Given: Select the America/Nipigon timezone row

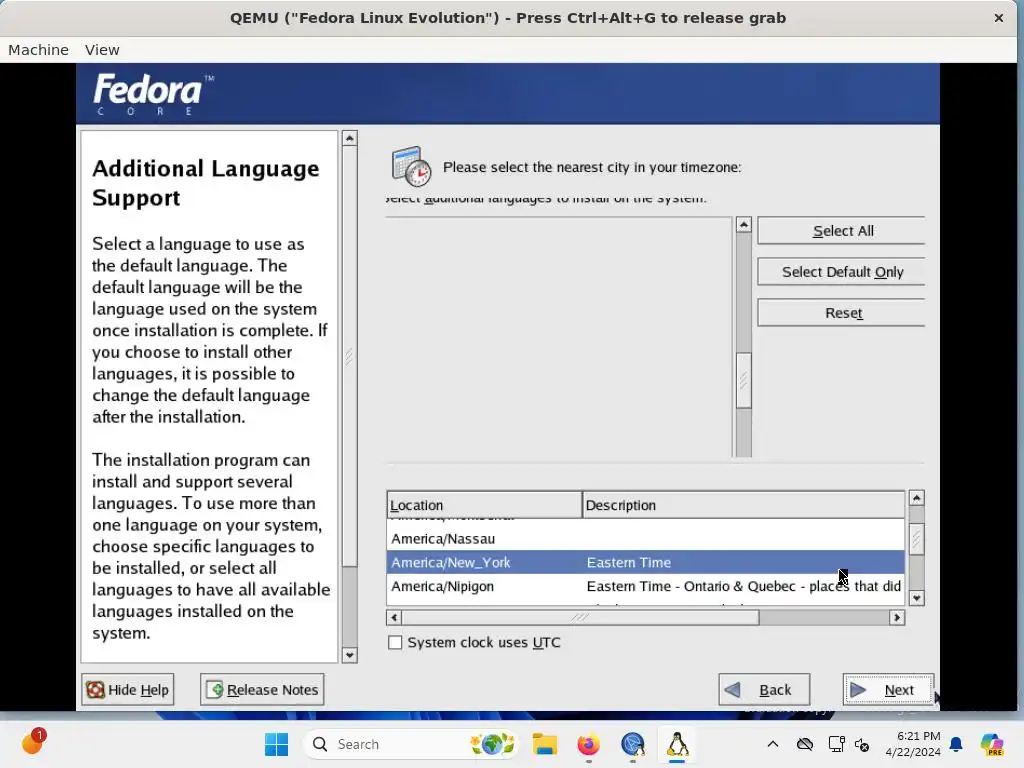Looking at the screenshot, I should click(645, 586).
